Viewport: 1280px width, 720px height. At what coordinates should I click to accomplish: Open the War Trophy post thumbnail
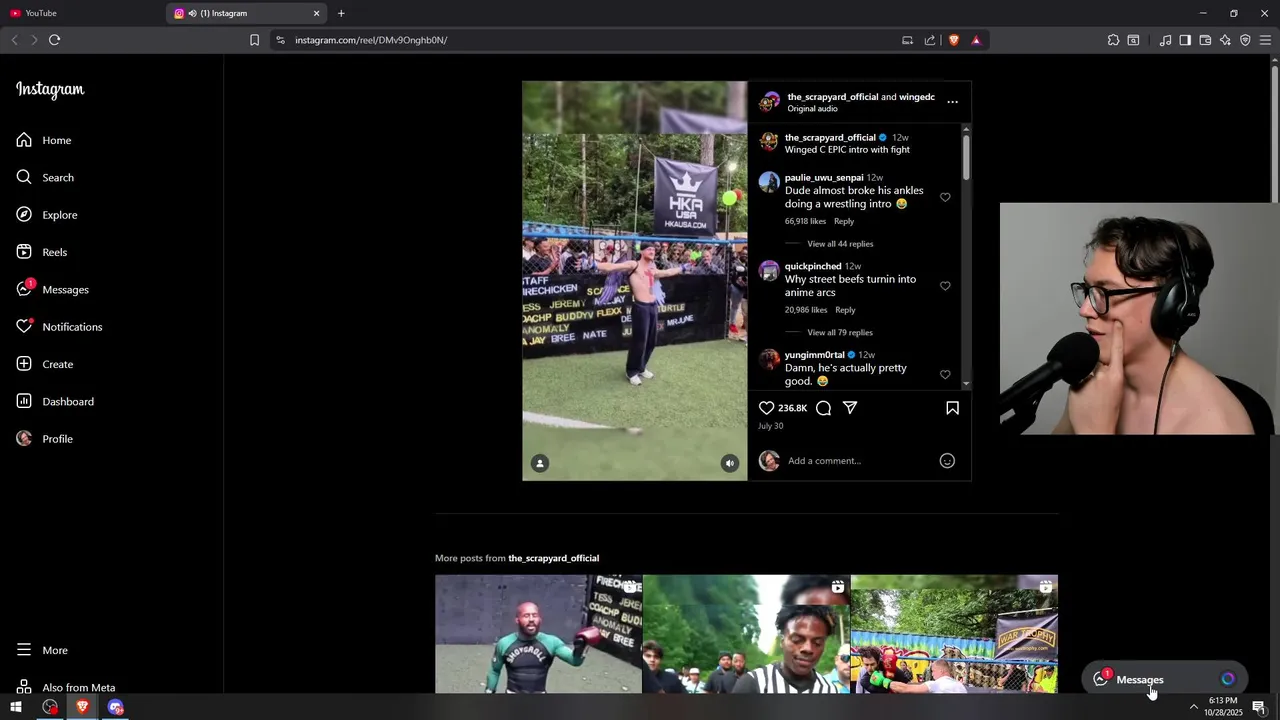click(x=954, y=634)
